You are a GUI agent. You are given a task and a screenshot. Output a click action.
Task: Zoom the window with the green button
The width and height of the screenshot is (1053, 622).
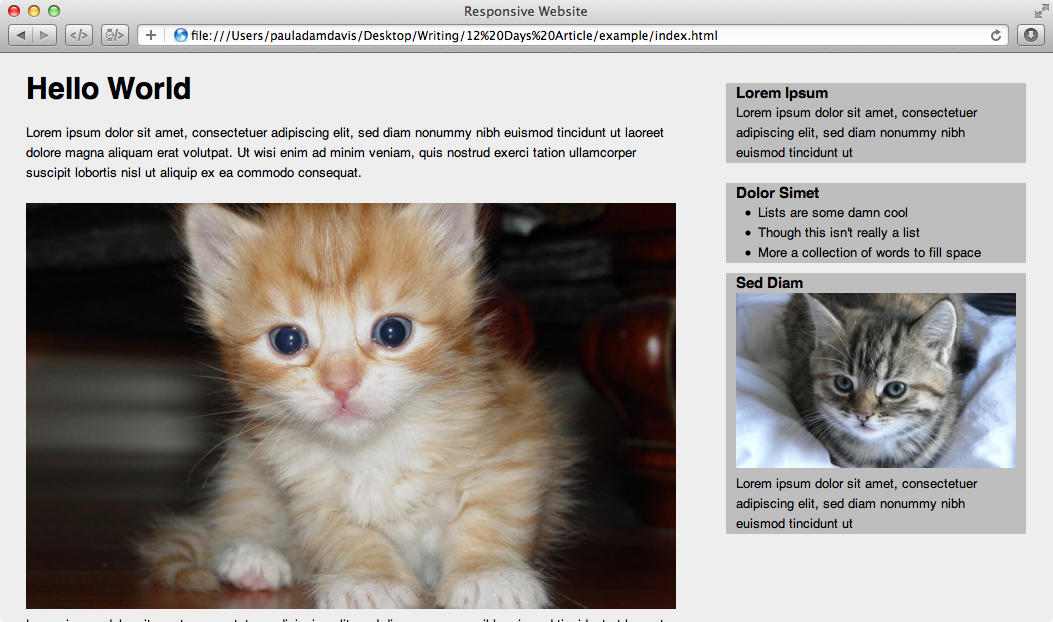coord(54,11)
